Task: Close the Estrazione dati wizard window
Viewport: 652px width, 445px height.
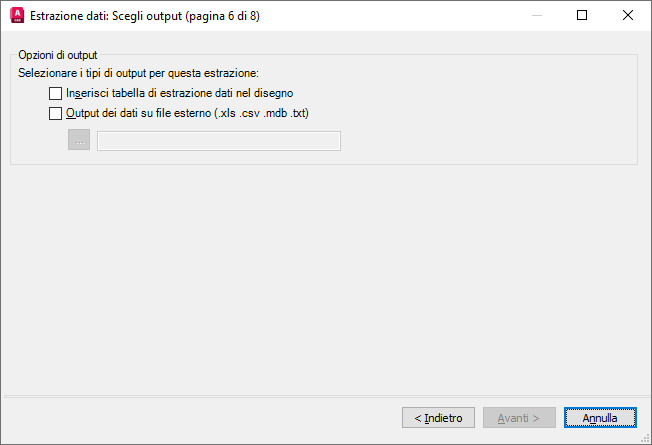Action: (627, 15)
